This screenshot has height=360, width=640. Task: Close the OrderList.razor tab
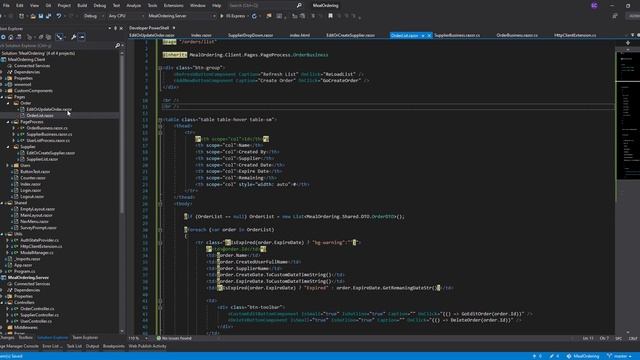click(429, 36)
